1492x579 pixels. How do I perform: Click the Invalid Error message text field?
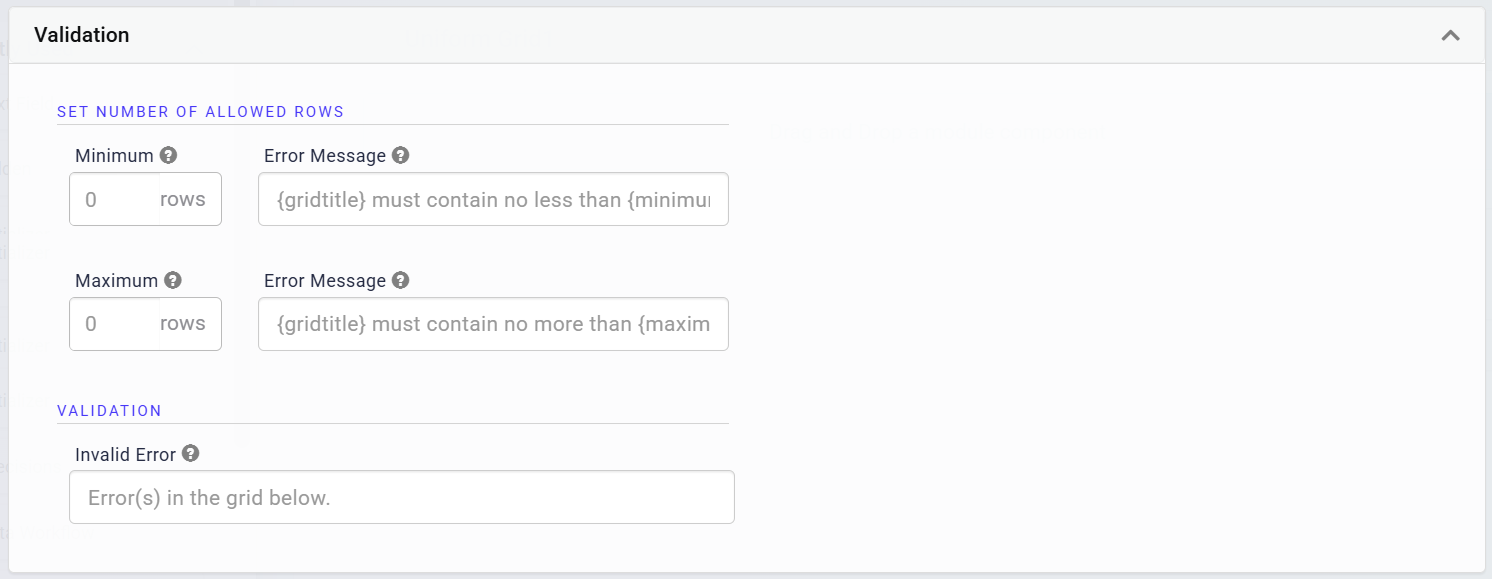point(400,496)
